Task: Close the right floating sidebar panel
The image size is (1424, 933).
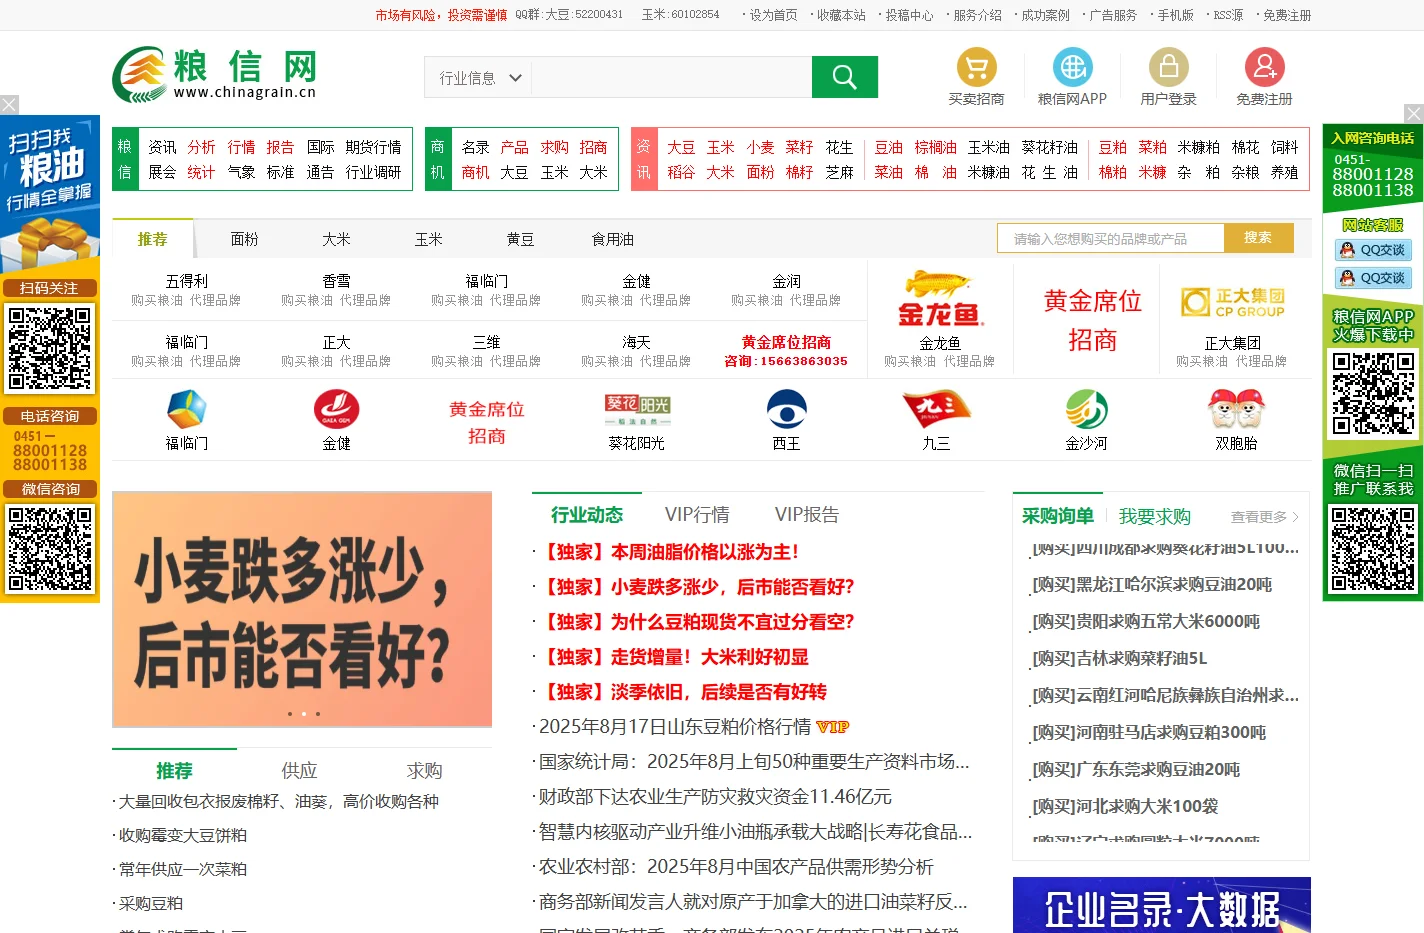Action: pos(1414,114)
